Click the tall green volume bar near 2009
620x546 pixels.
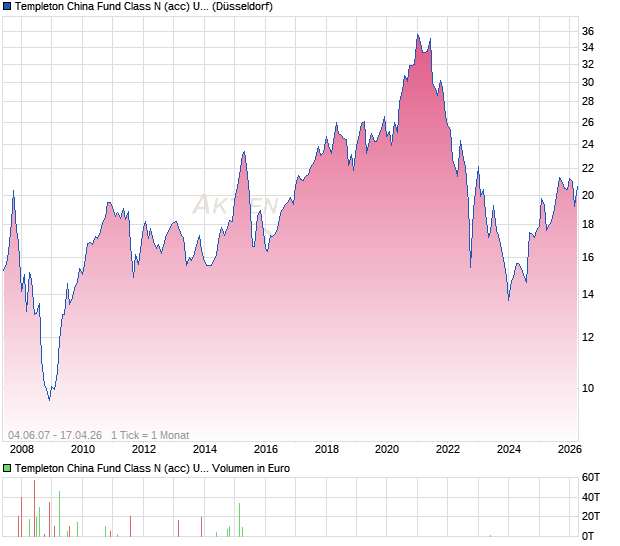(59, 514)
